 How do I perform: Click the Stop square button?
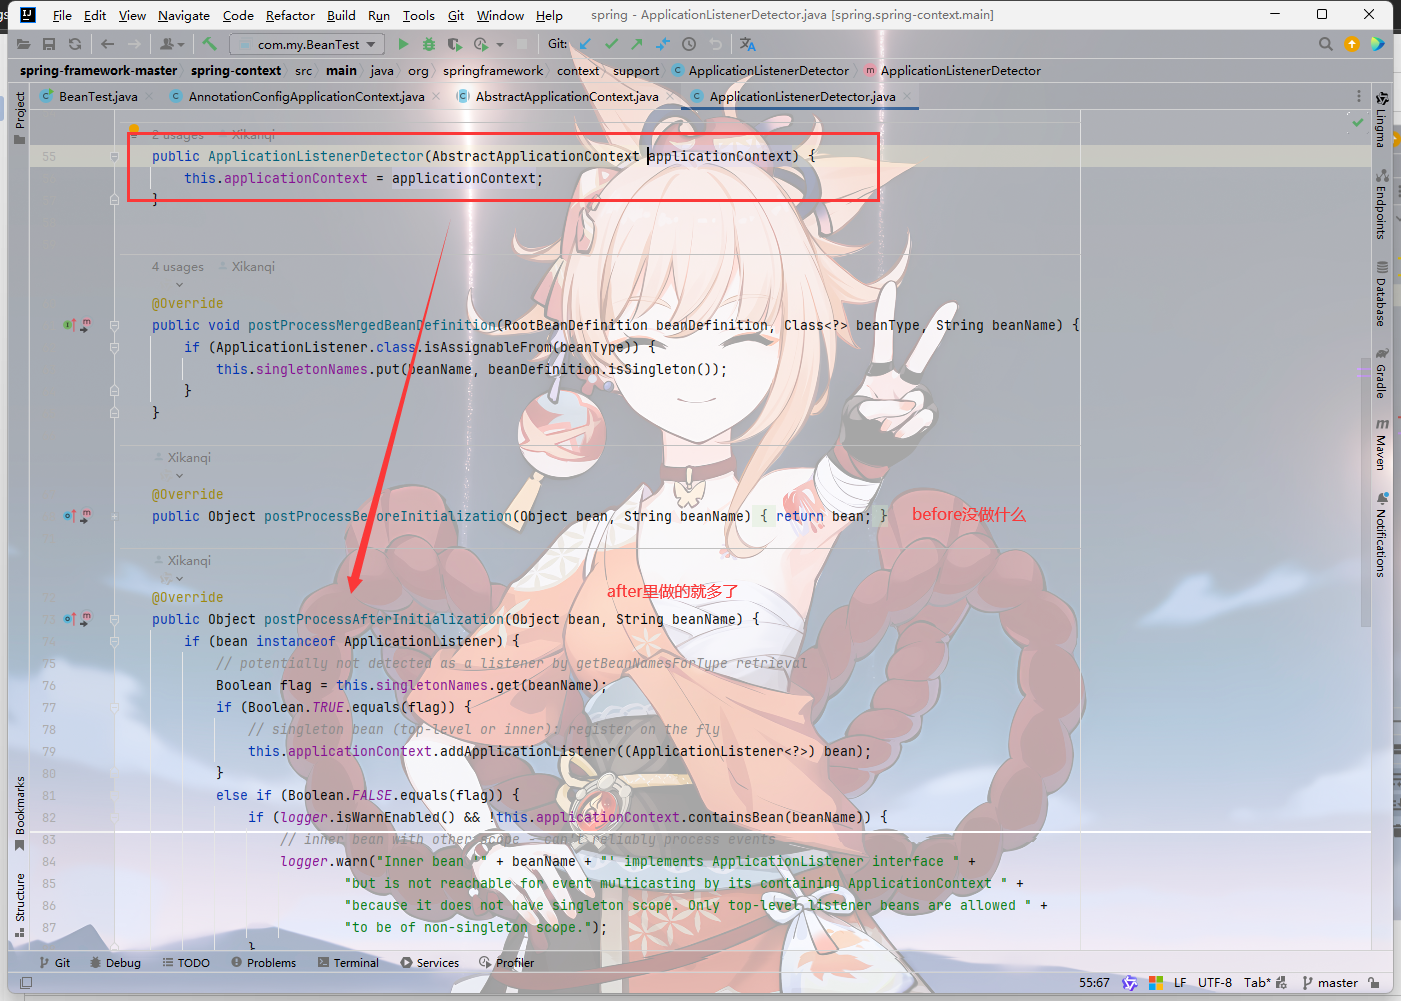coord(522,44)
